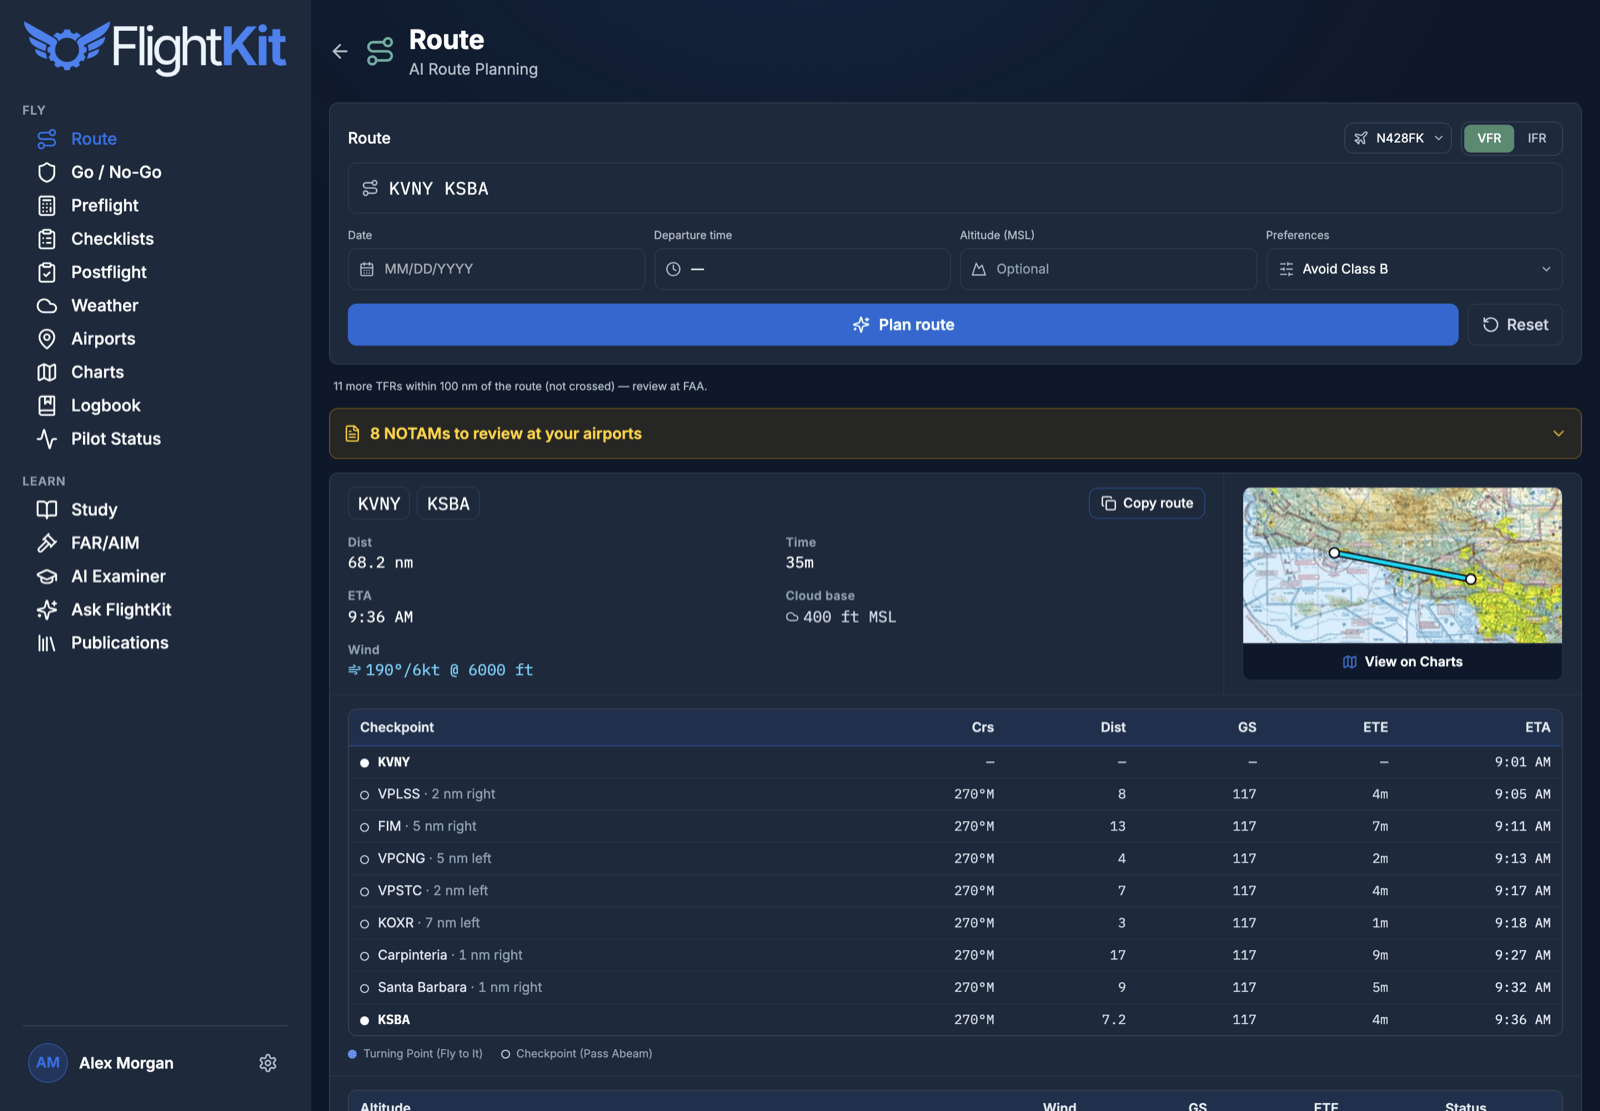The width and height of the screenshot is (1600, 1111).
Task: Click the Reset button
Action: pos(1515,325)
